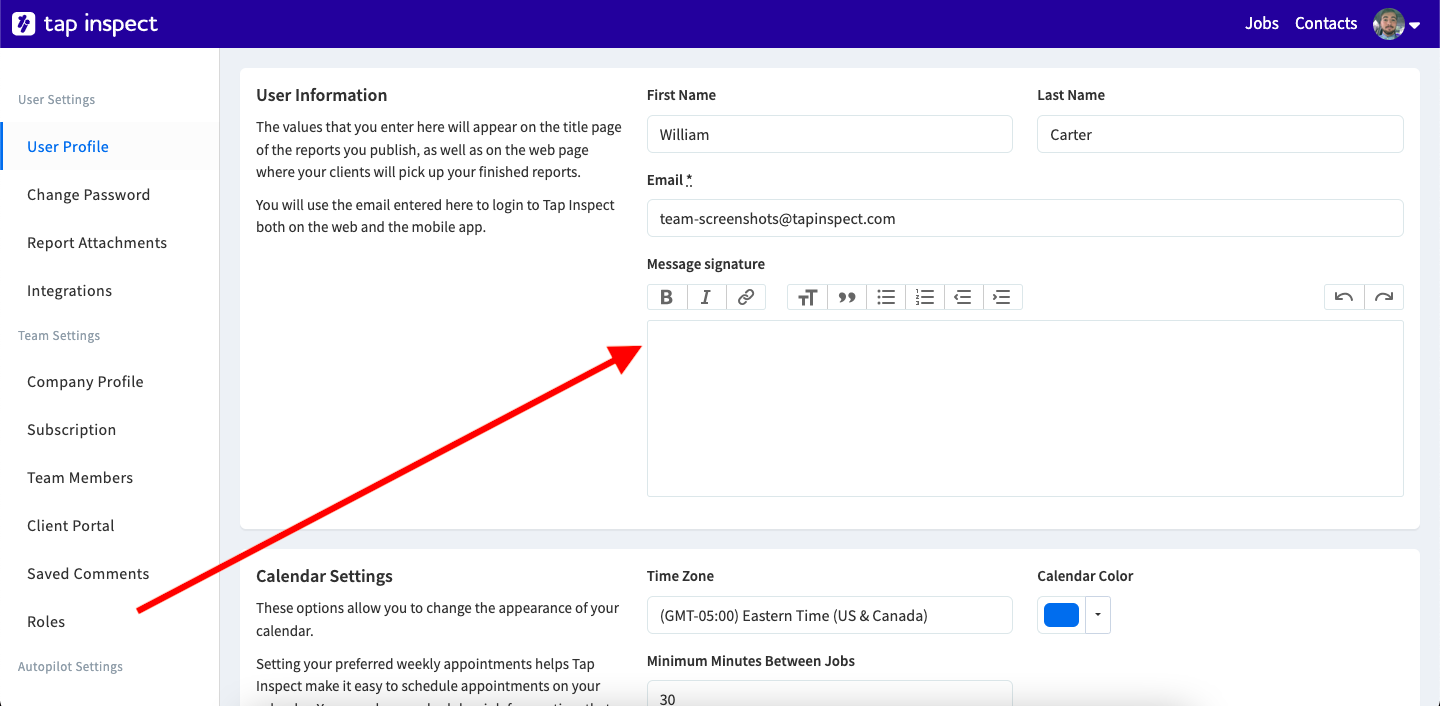Increase indent level in signature
Screen dimensions: 1440x706
tap(1002, 297)
